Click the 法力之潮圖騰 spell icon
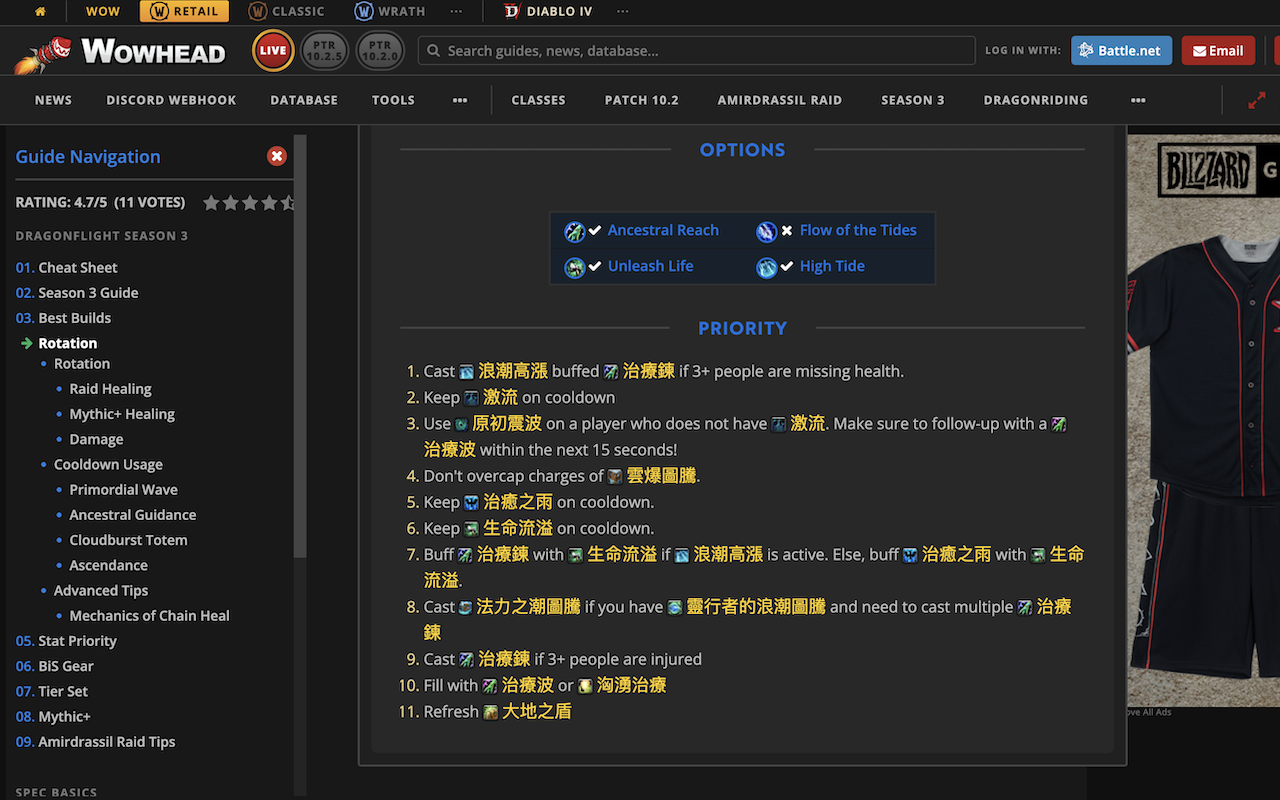Screen dimensions: 1280x800 pyautogui.click(x=465, y=607)
